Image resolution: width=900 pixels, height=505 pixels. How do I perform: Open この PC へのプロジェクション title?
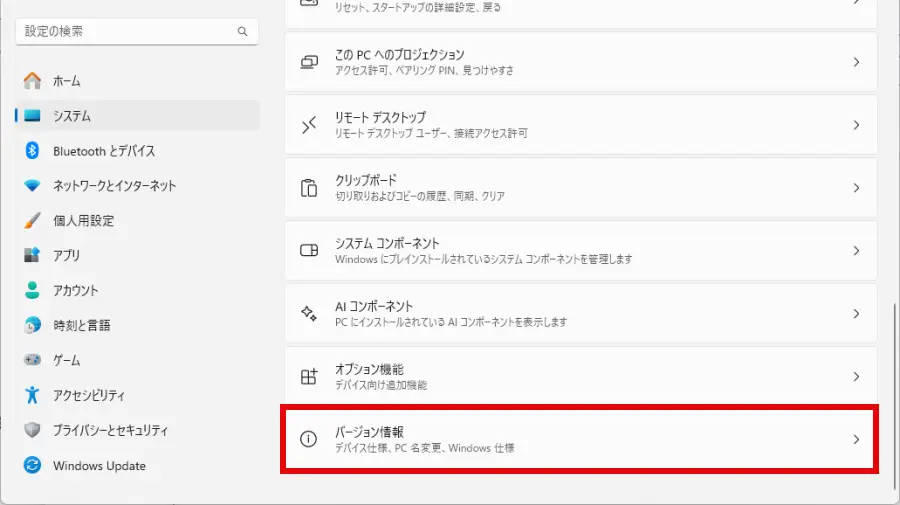coord(399,55)
